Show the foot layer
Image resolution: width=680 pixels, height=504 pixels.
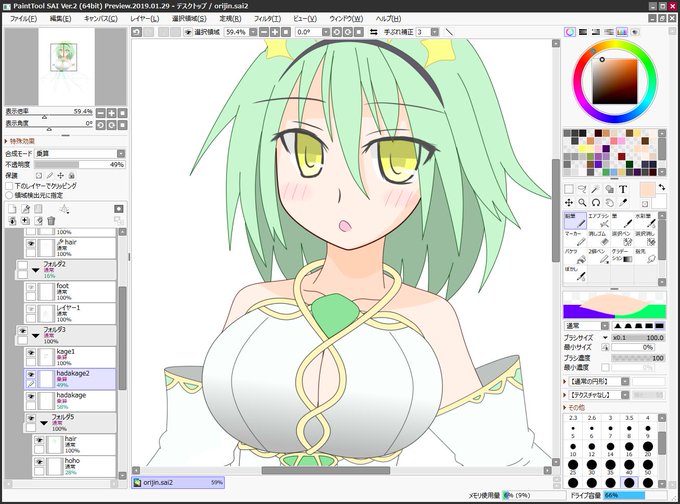point(31,287)
